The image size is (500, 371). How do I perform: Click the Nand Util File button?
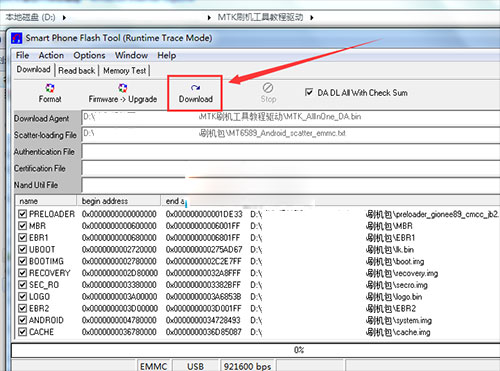pyautogui.click(x=47, y=185)
